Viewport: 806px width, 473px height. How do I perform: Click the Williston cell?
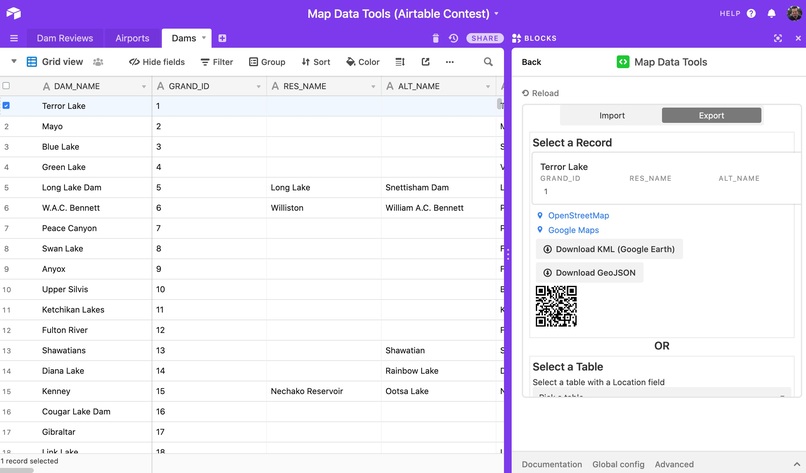[x=287, y=208]
